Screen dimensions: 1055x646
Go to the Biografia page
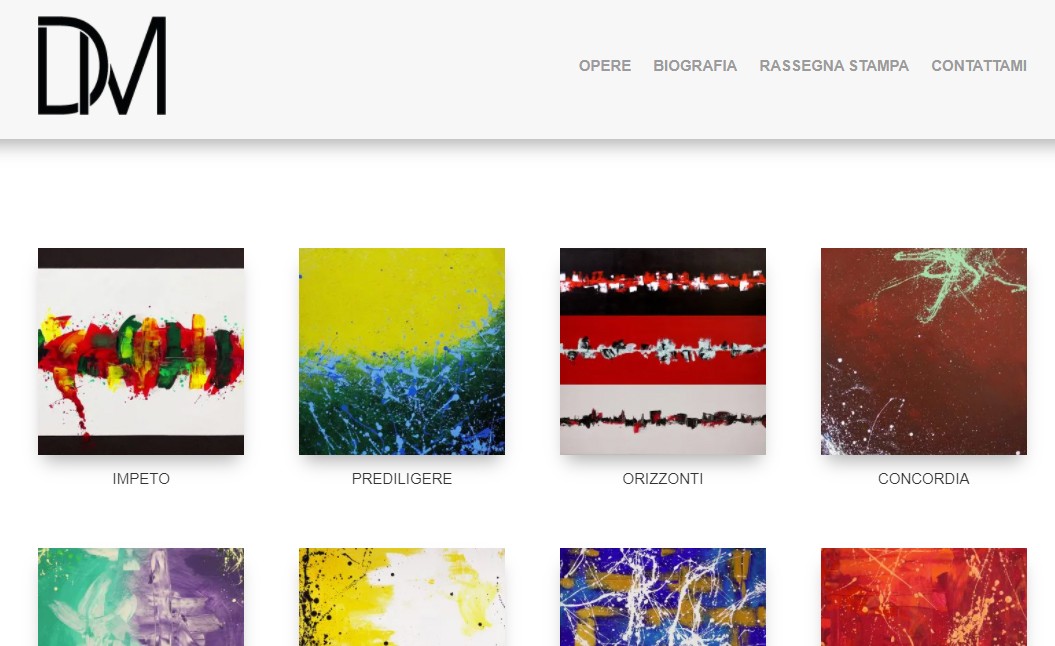coord(695,66)
